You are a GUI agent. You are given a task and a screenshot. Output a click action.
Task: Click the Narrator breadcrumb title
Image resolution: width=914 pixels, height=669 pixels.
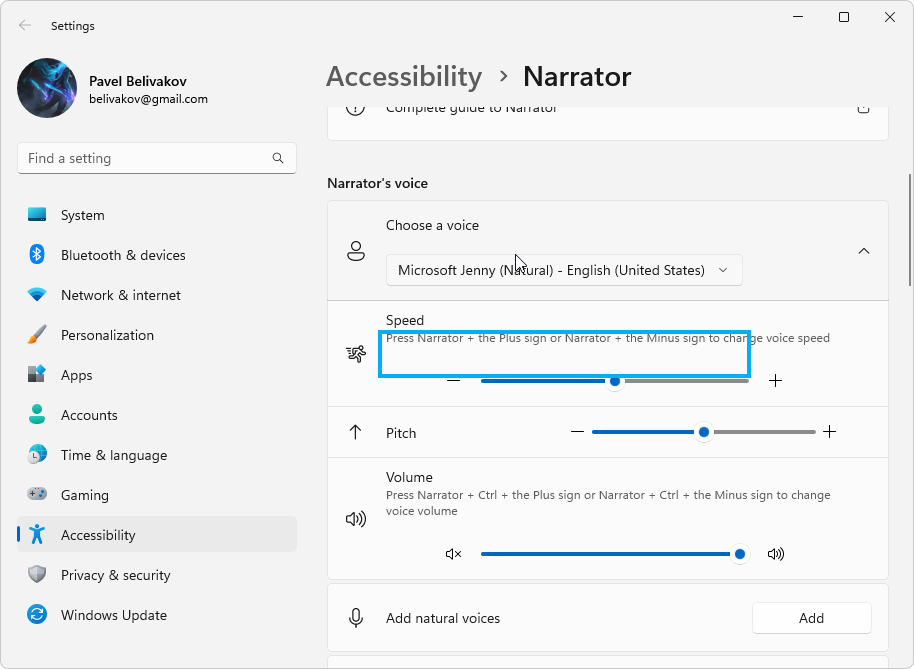click(577, 76)
